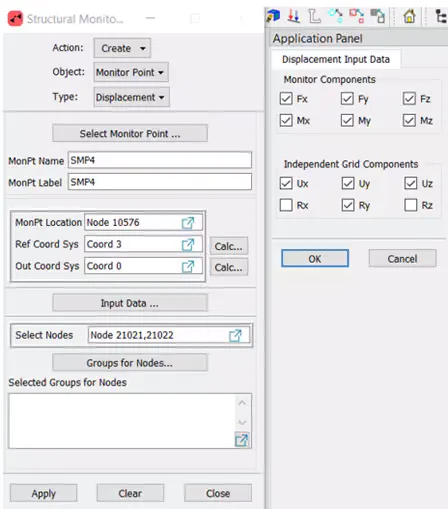Confirm with the OK button

pos(315,258)
